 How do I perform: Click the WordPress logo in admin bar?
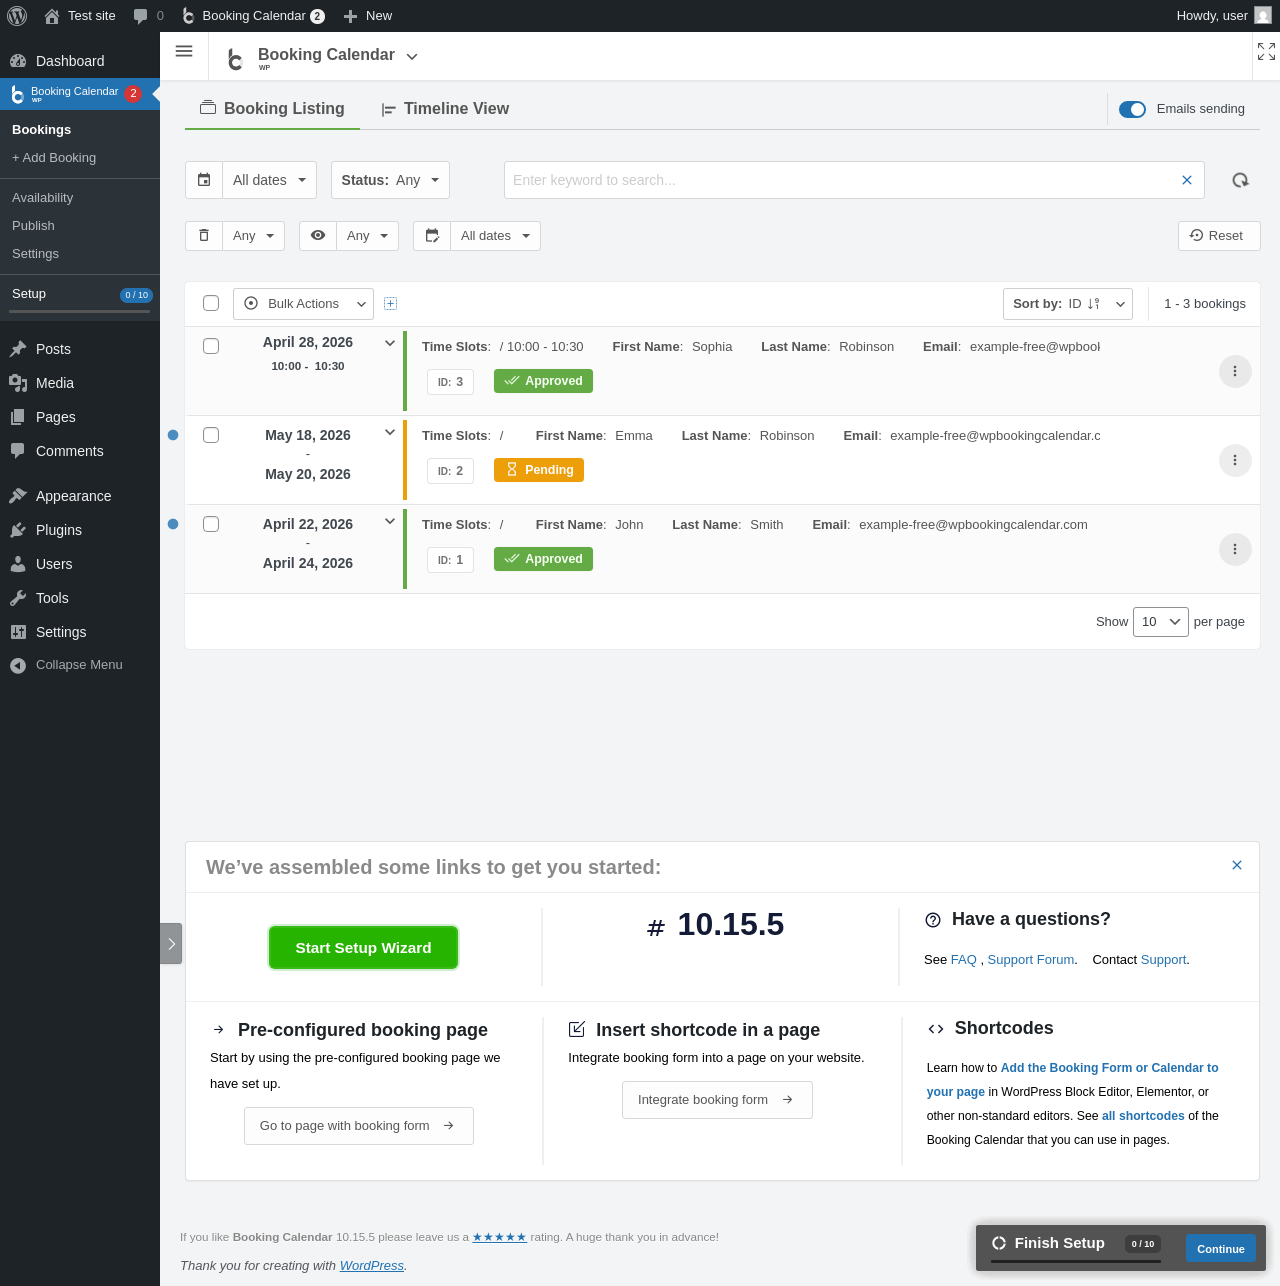click(x=17, y=16)
